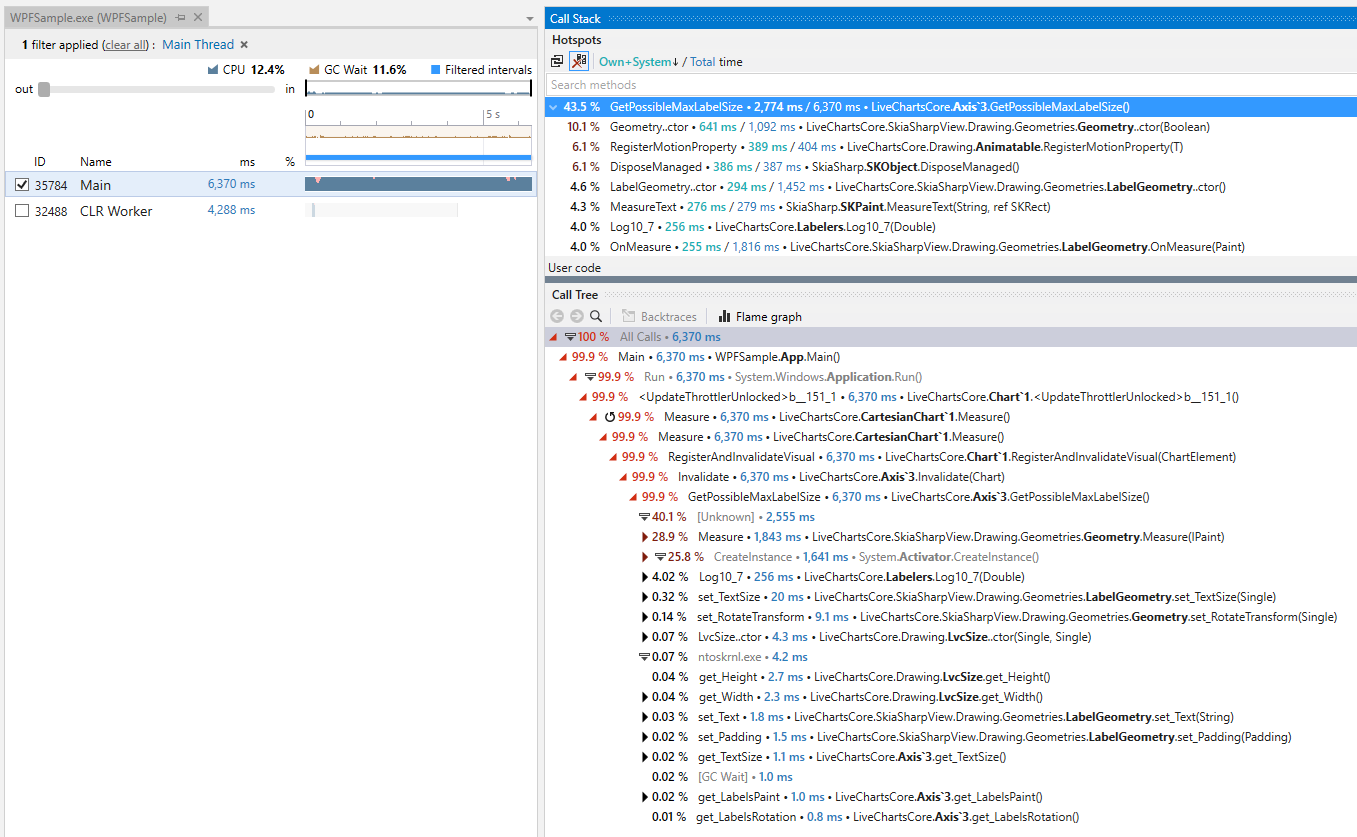Close the WPFSample.exe tab

coord(198,18)
